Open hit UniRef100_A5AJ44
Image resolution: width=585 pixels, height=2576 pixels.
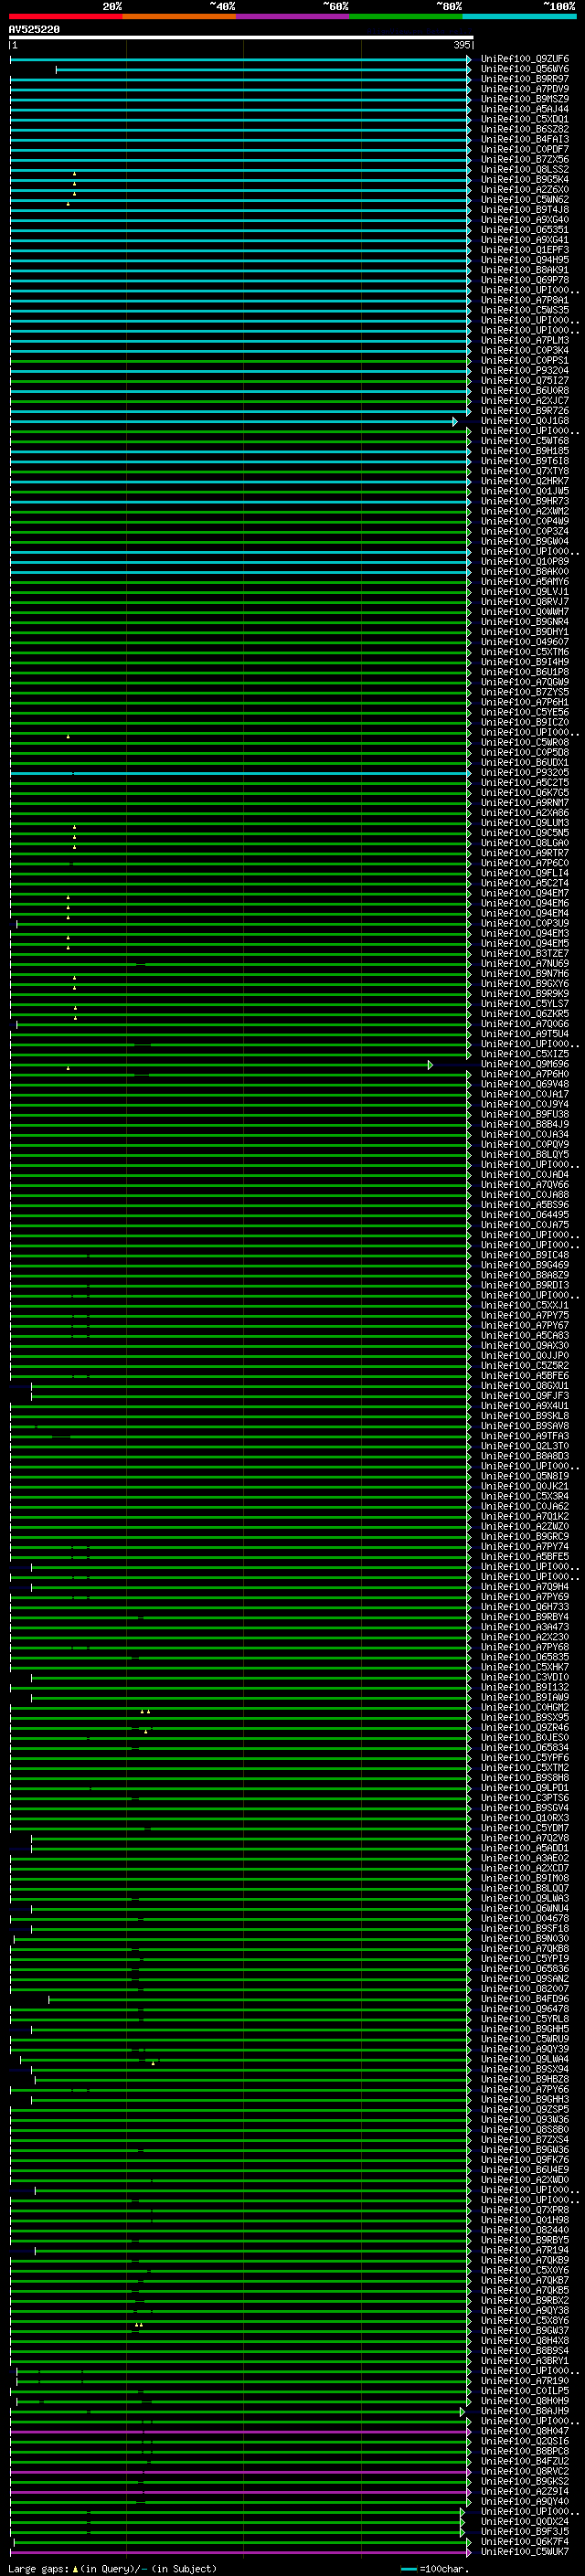pyautogui.click(x=524, y=109)
